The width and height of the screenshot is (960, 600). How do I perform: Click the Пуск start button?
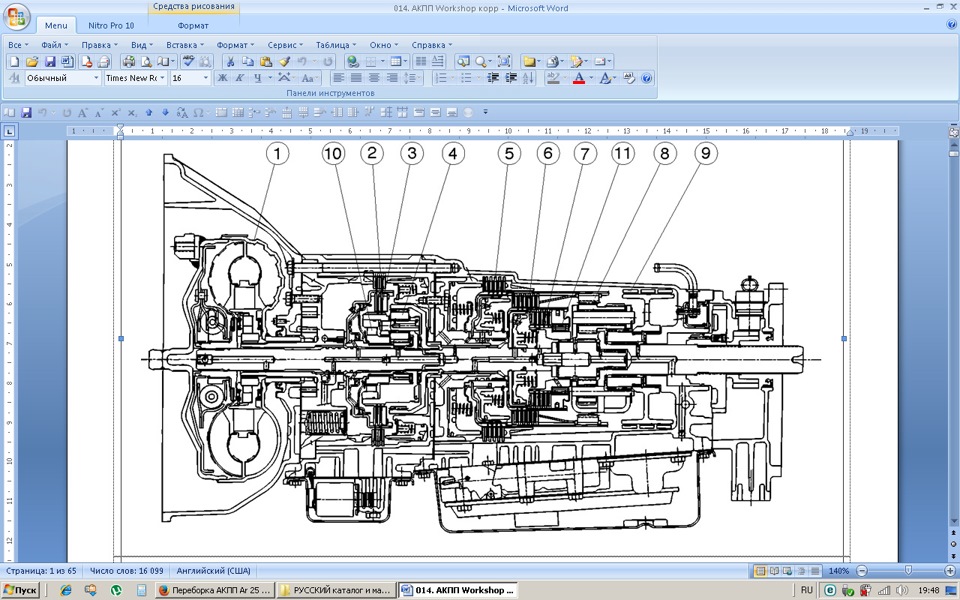click(x=21, y=591)
